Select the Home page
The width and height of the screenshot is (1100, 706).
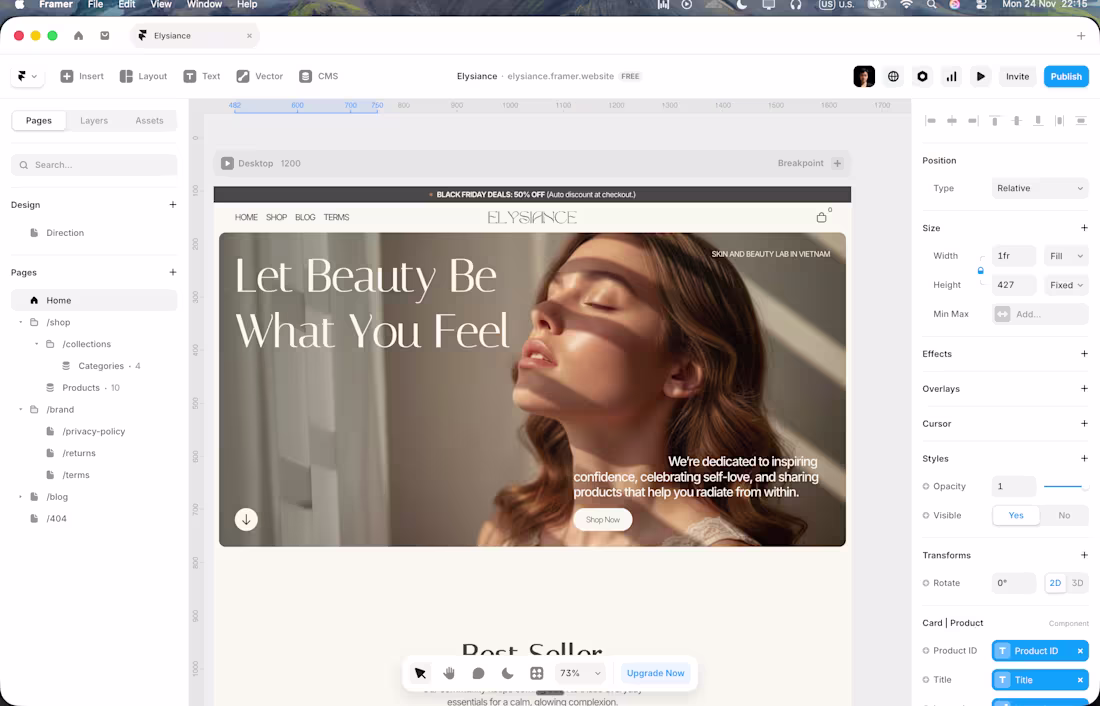[94, 300]
